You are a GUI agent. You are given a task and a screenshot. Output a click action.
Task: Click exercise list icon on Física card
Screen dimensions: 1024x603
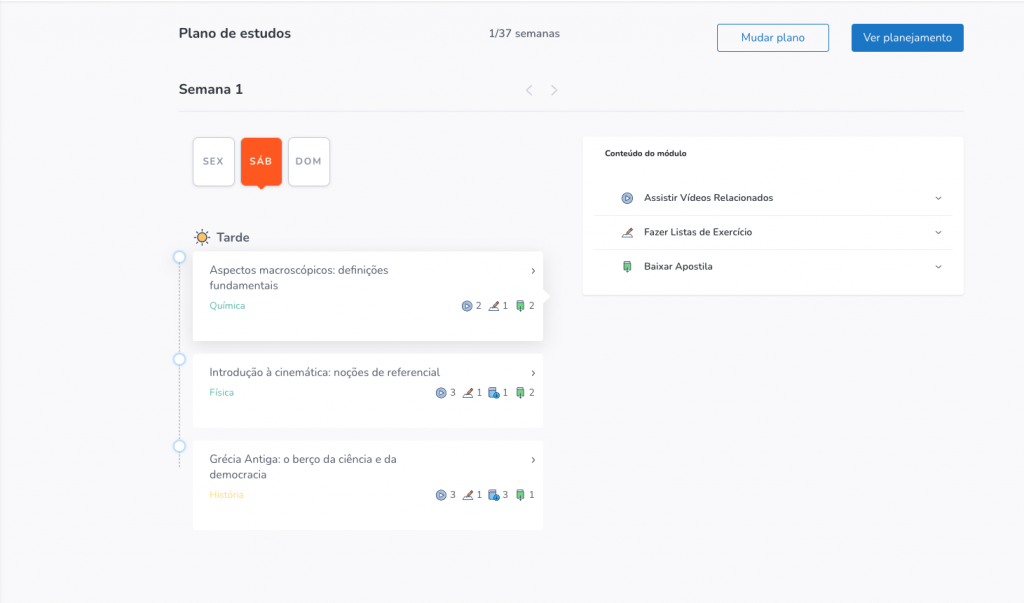[468, 393]
